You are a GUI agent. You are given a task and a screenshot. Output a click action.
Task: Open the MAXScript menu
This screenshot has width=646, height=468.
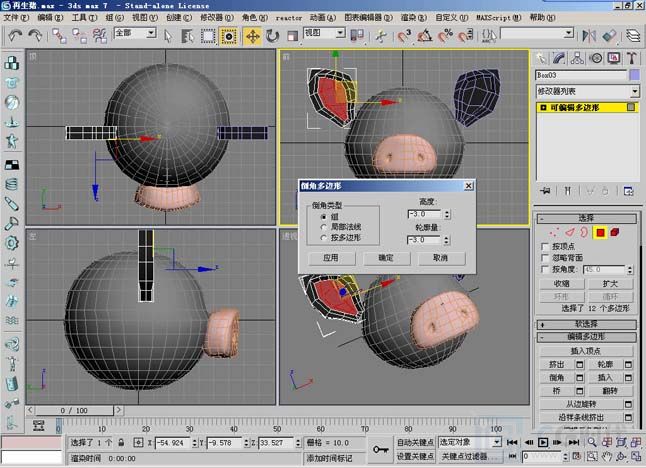pos(499,18)
